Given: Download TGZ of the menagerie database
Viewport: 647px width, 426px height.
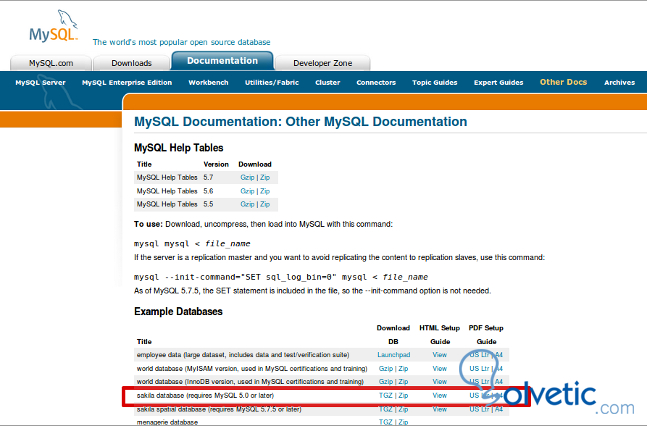Looking at the screenshot, I should [x=386, y=422].
